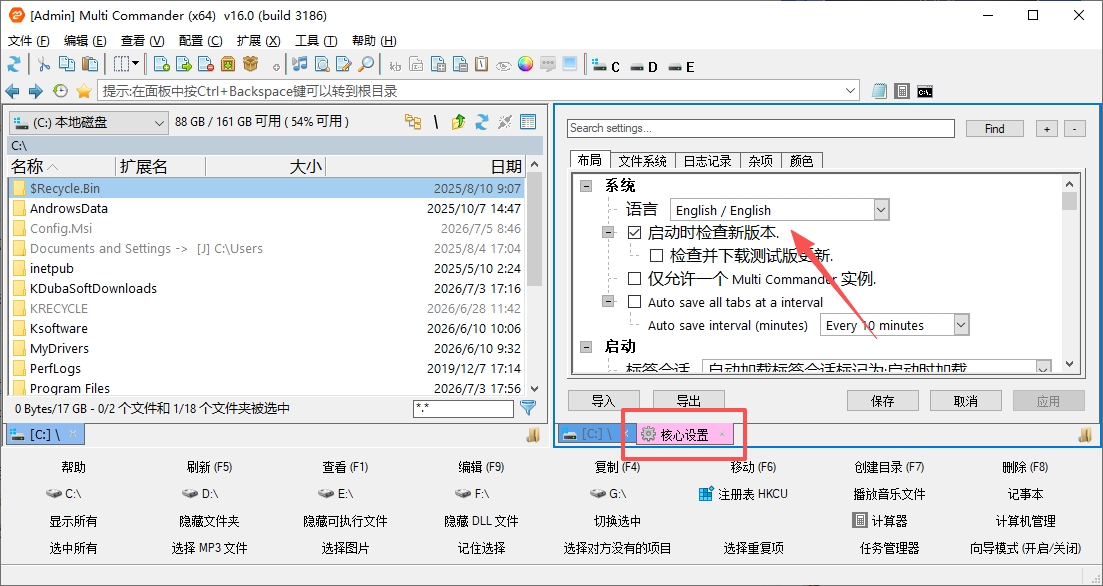Collapse the 系统 tree section
This screenshot has width=1103, height=586.
point(585,186)
